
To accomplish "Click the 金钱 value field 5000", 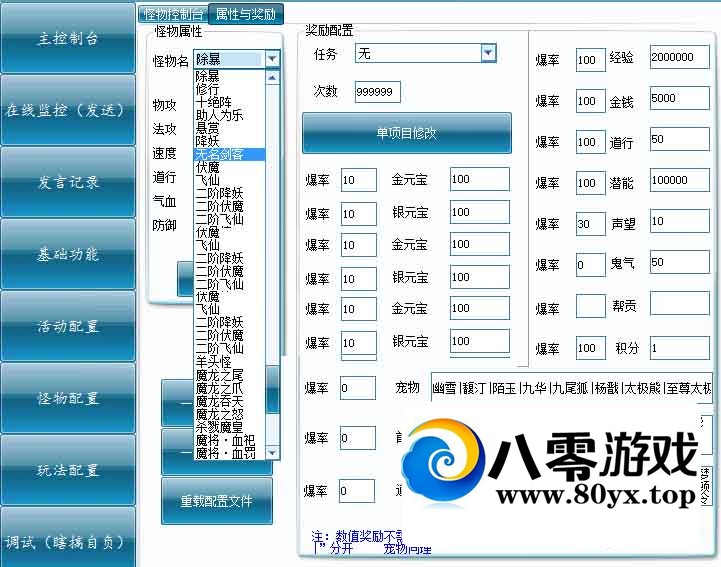I will [x=680, y=98].
